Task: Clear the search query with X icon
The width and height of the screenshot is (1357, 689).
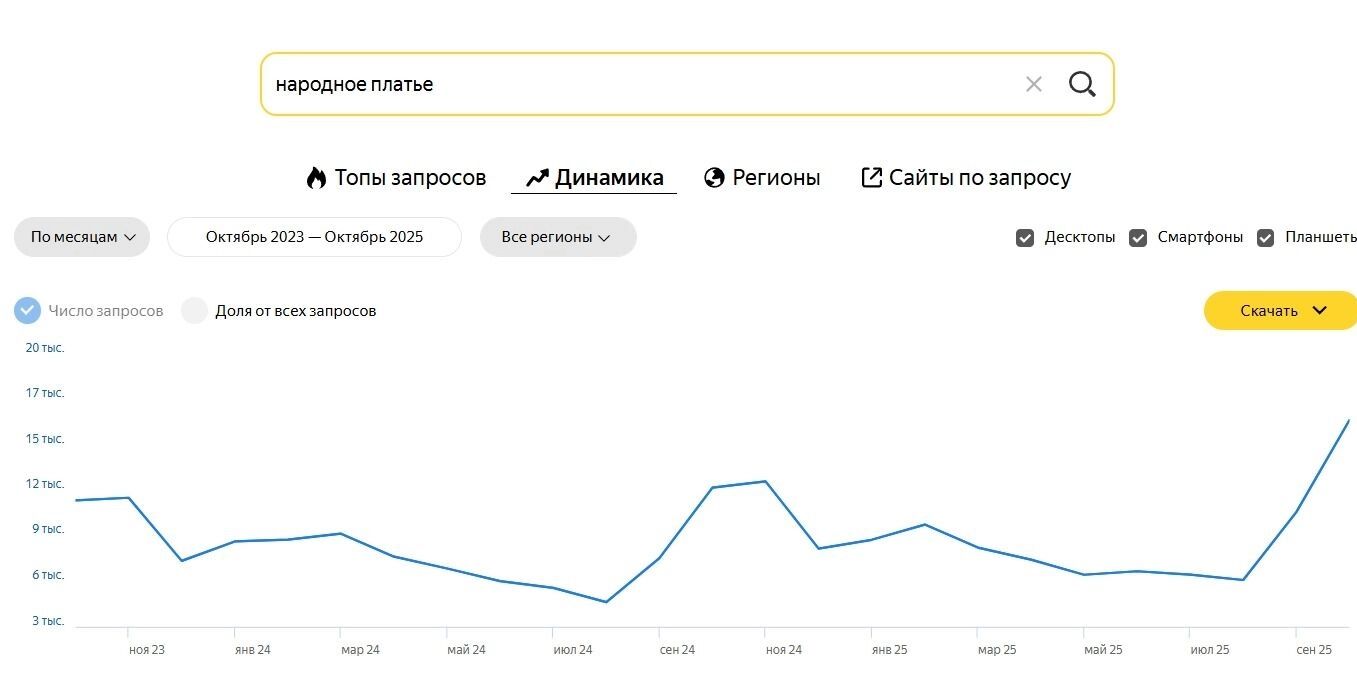Action: tap(1034, 84)
